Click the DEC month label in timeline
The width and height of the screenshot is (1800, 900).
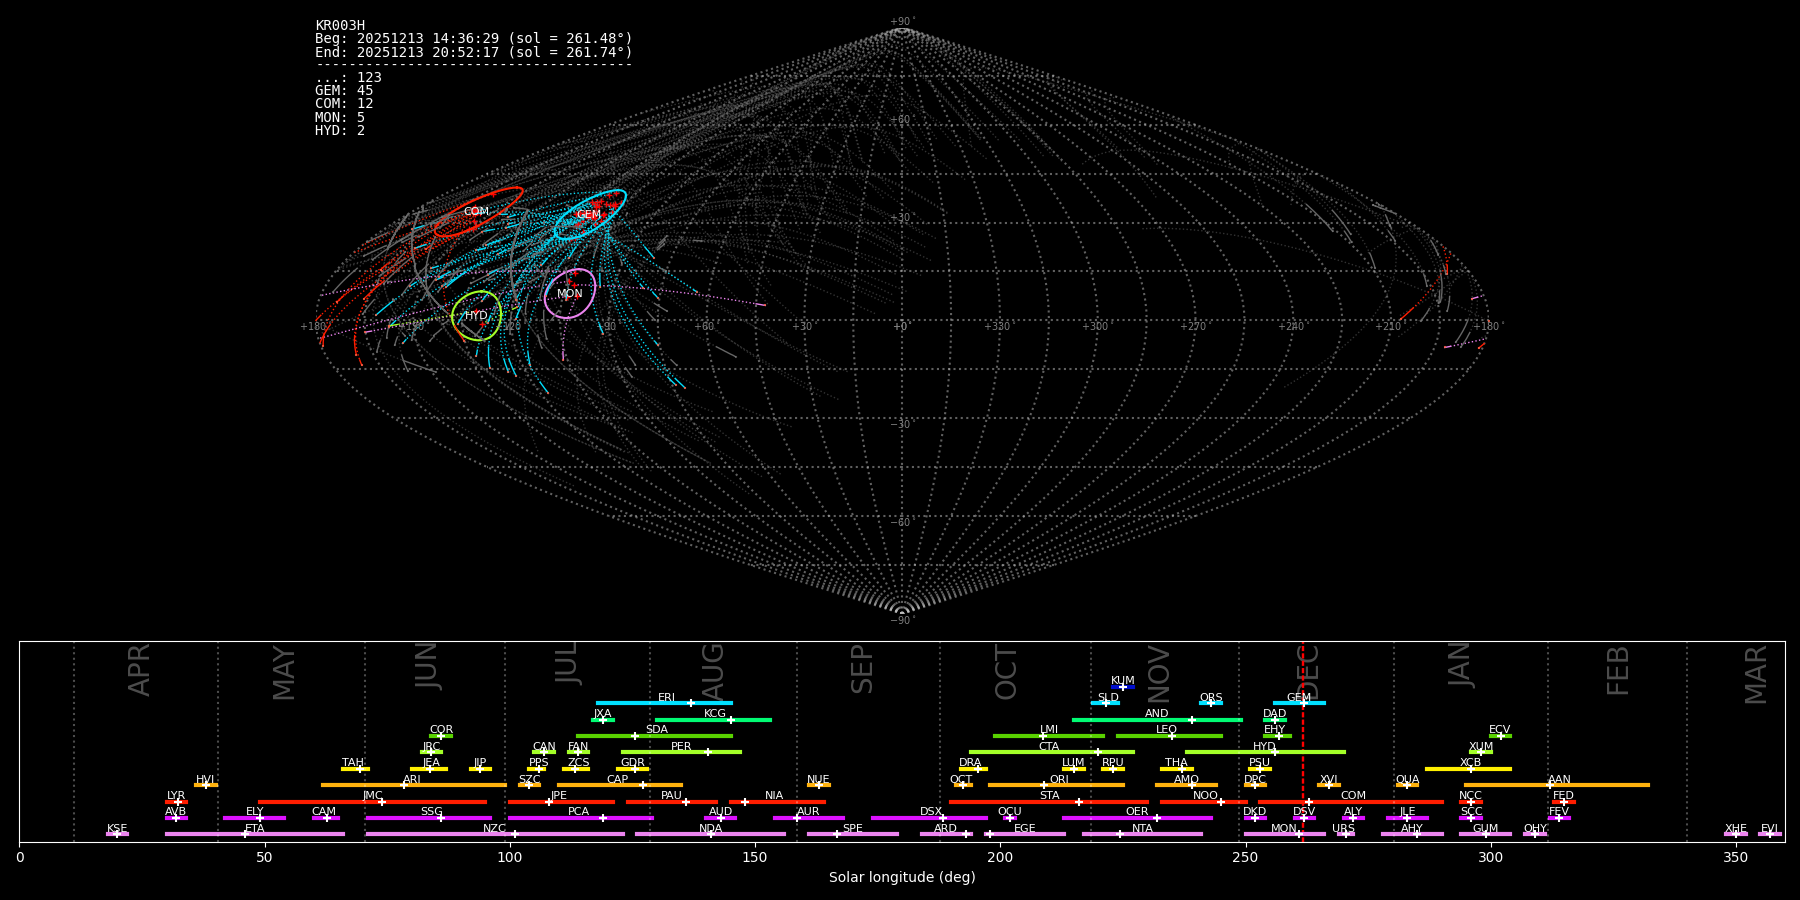pyautogui.click(x=1308, y=671)
